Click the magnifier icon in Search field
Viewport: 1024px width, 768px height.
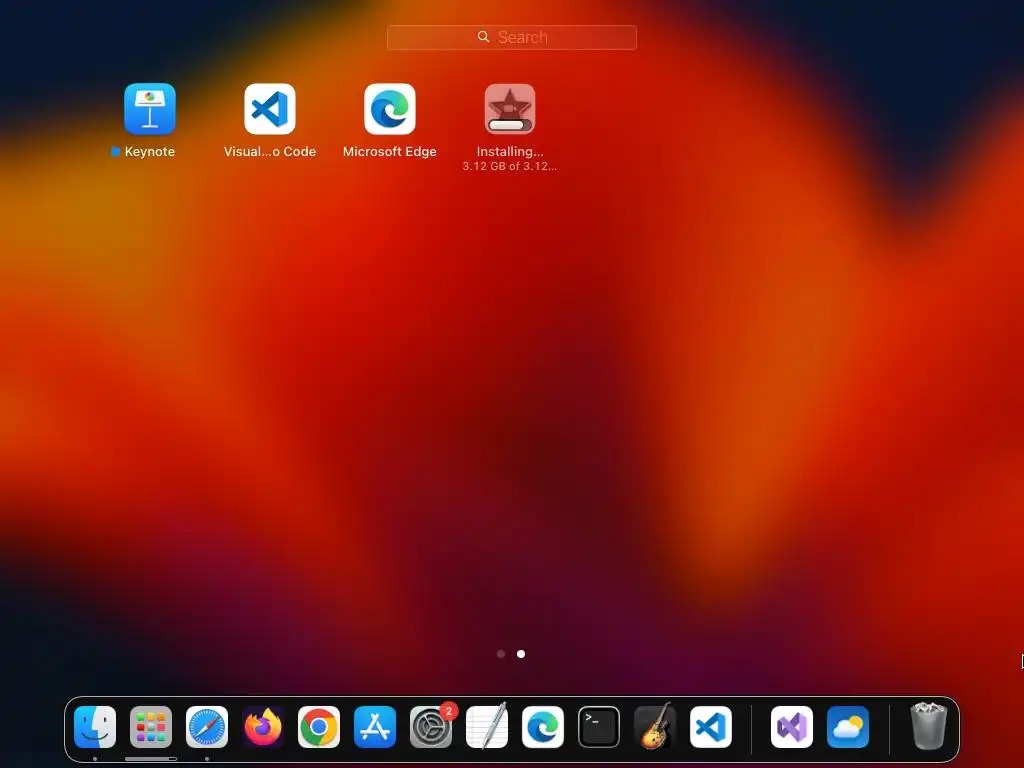click(x=483, y=37)
